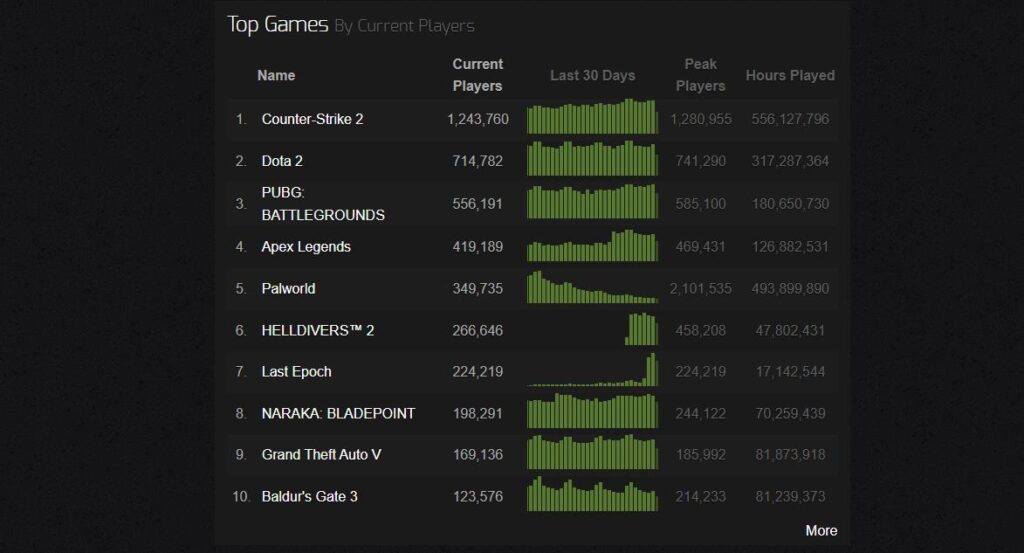Click Palworld's declining 30-day chart
This screenshot has height=553, width=1024.
(592, 287)
